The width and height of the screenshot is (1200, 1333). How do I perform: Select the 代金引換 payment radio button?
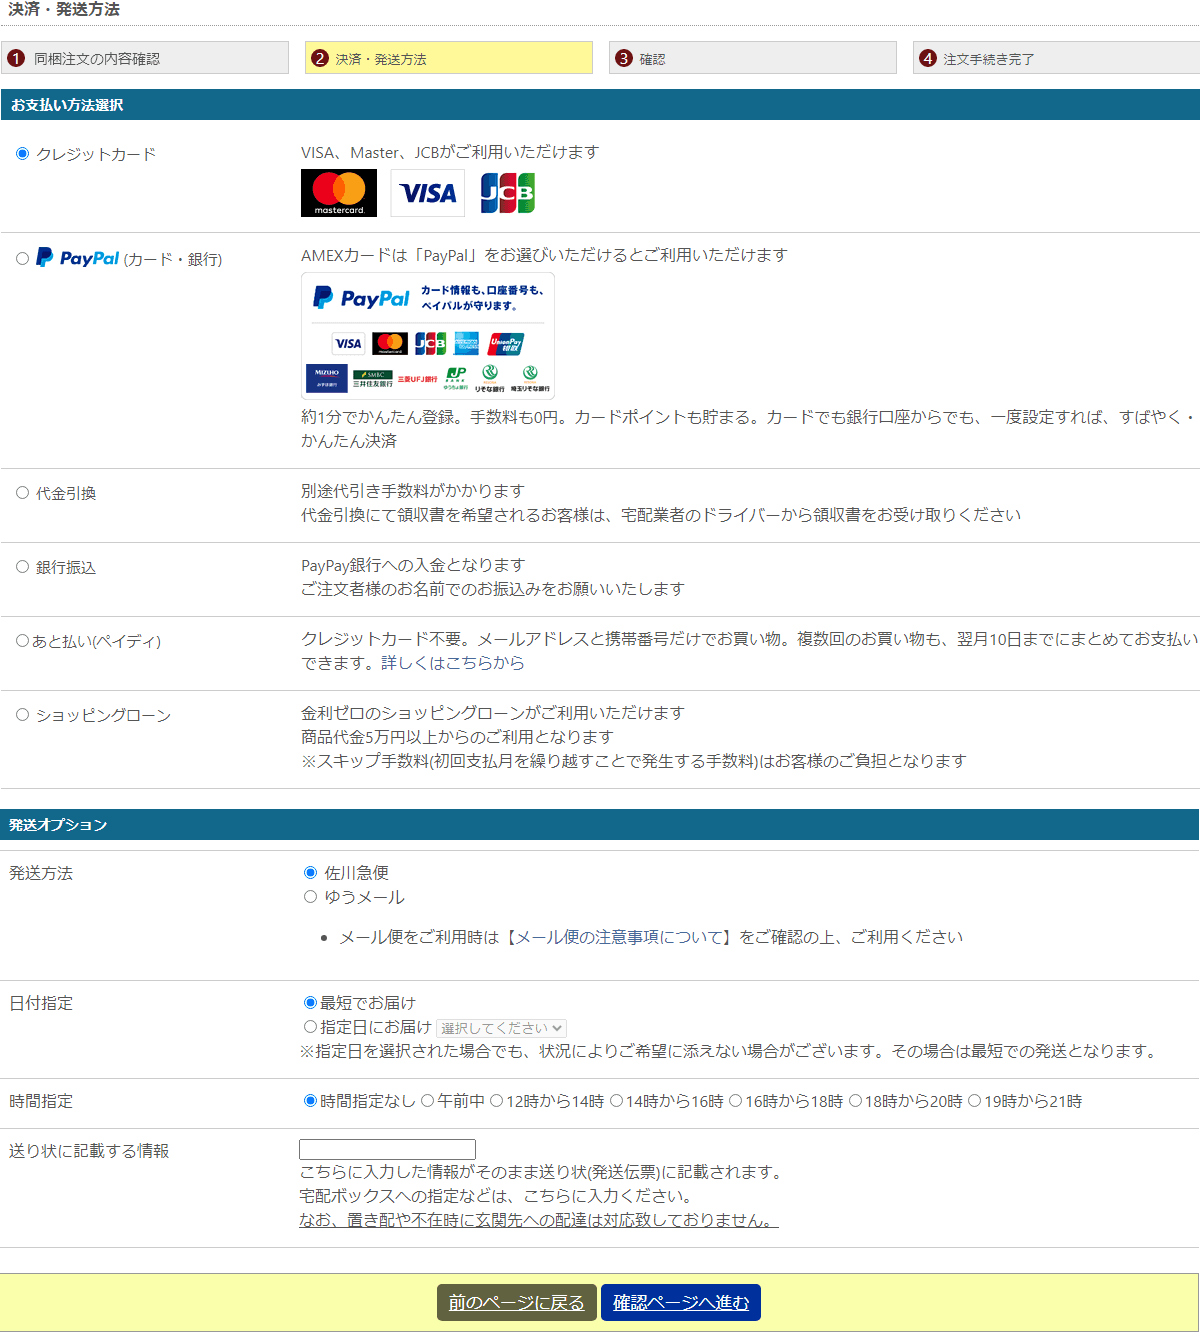22,493
